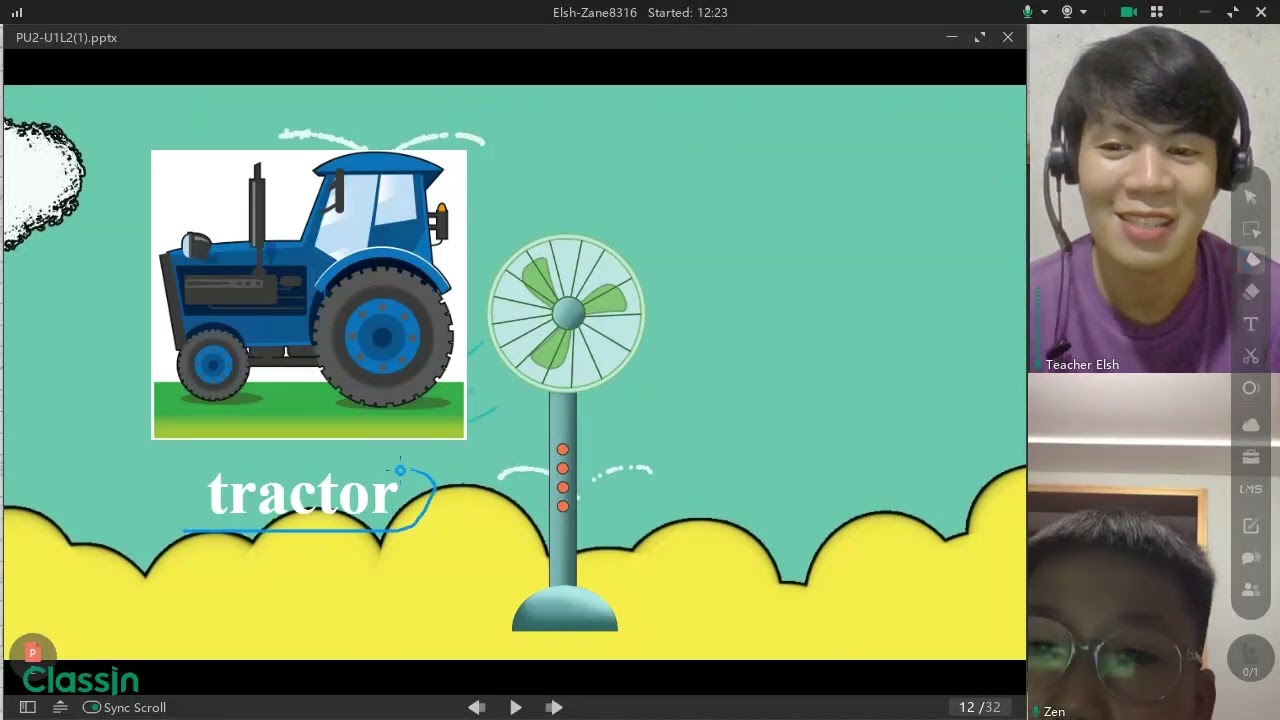Go to the previous slide arrow
The image size is (1280, 720).
477,707
